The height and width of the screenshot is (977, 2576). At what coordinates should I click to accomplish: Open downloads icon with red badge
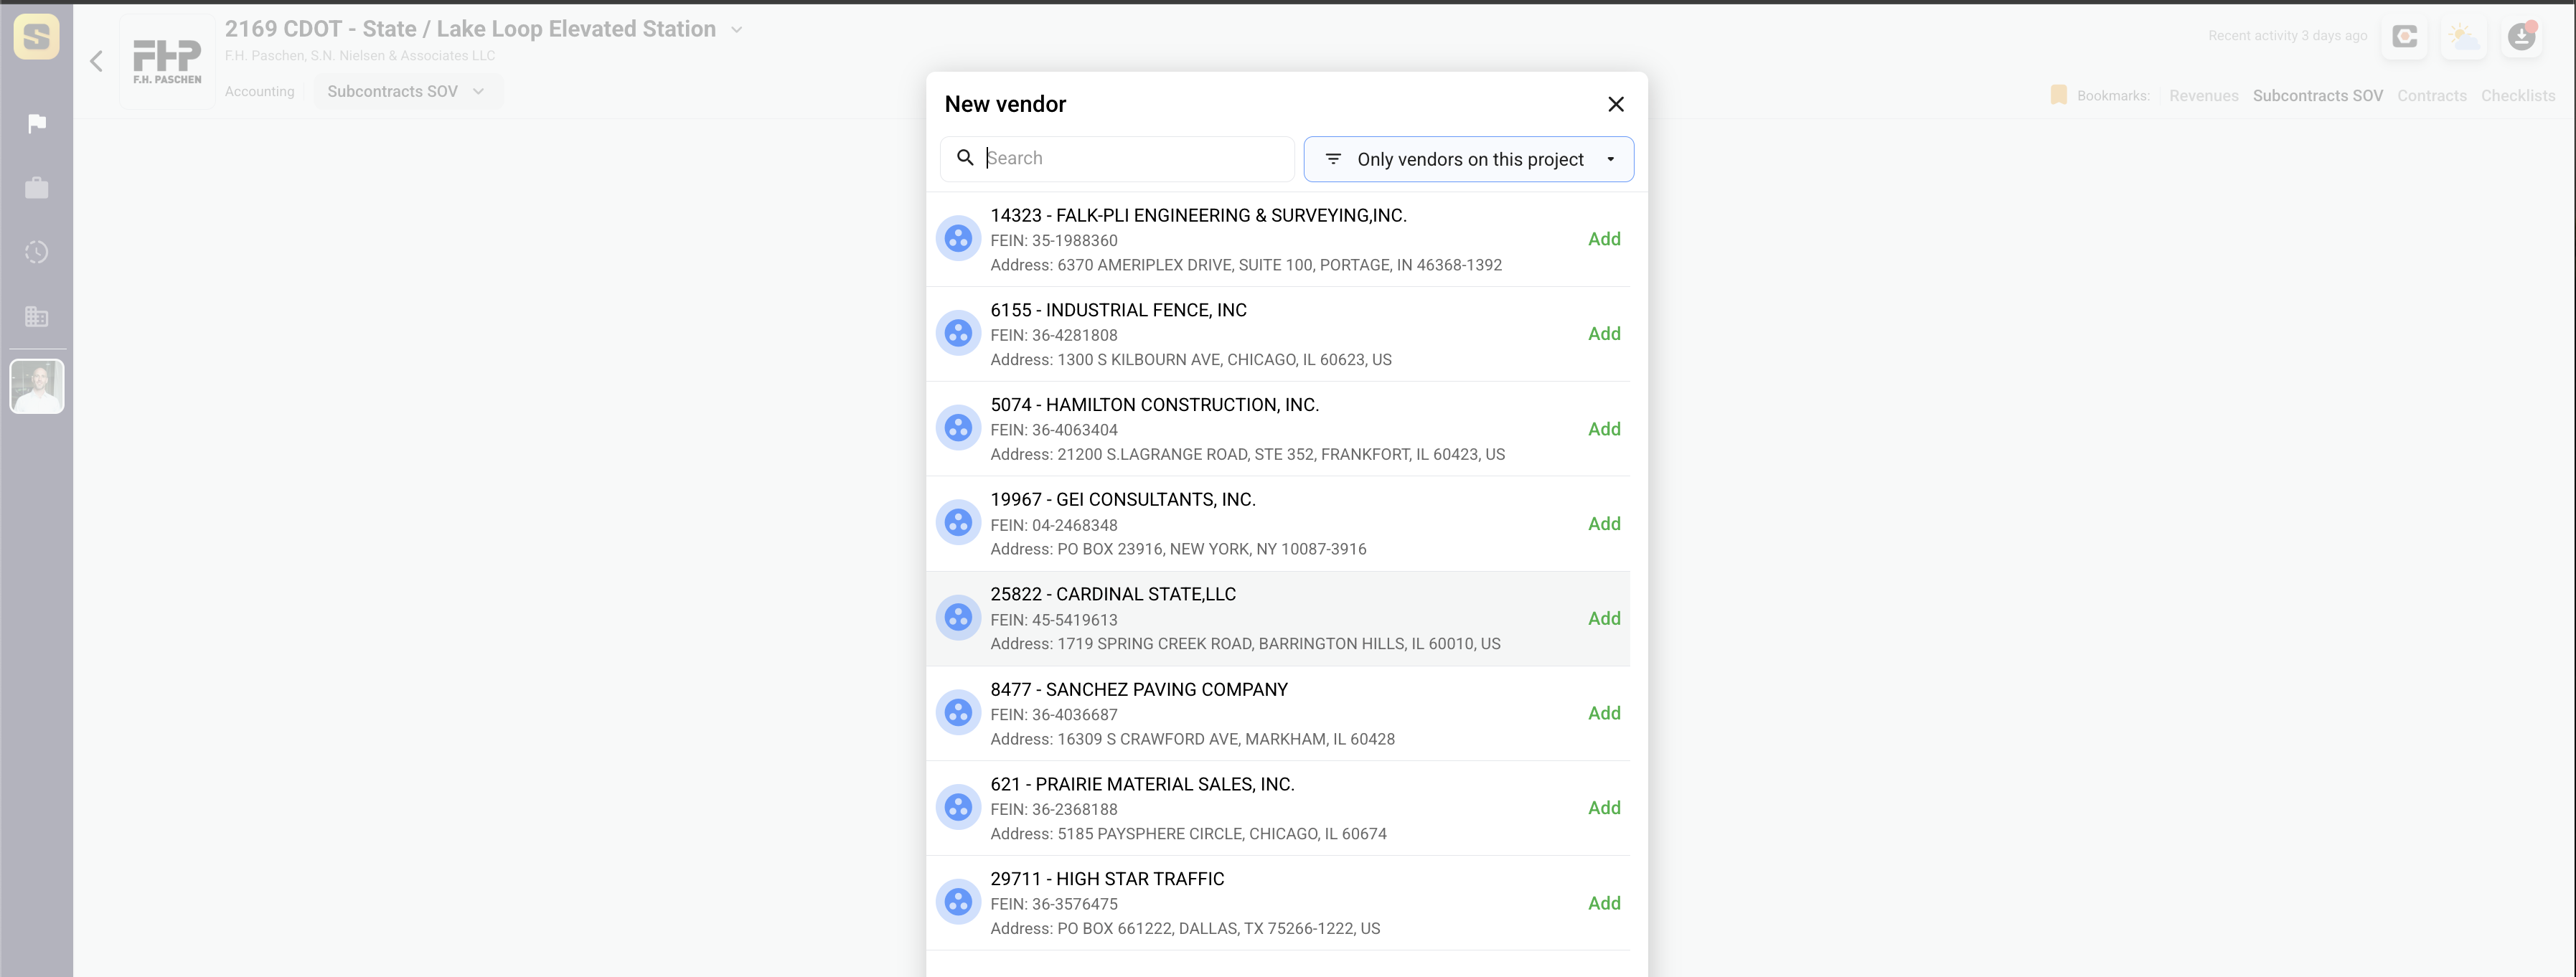click(x=2522, y=37)
